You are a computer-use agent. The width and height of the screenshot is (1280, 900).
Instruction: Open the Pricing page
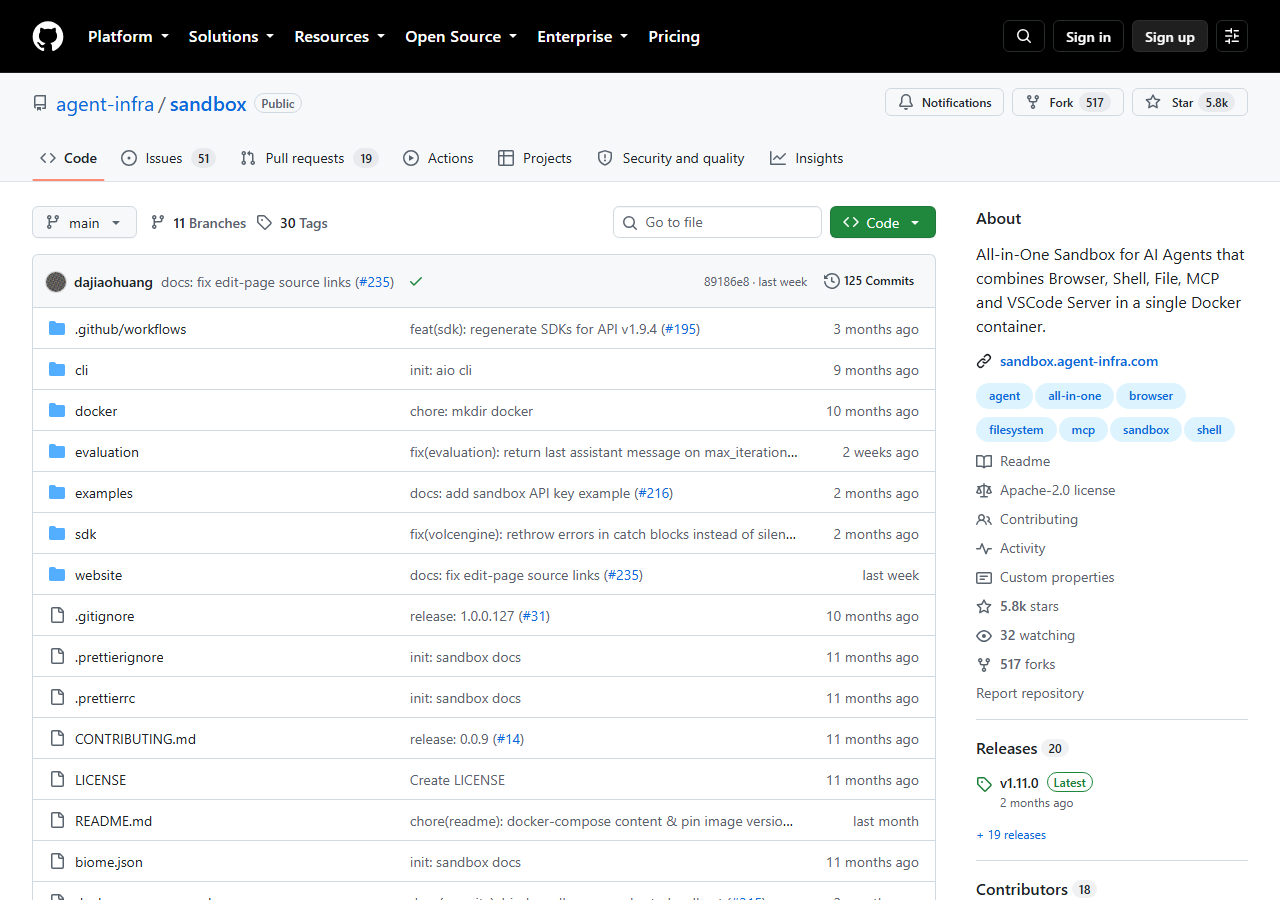pos(674,36)
